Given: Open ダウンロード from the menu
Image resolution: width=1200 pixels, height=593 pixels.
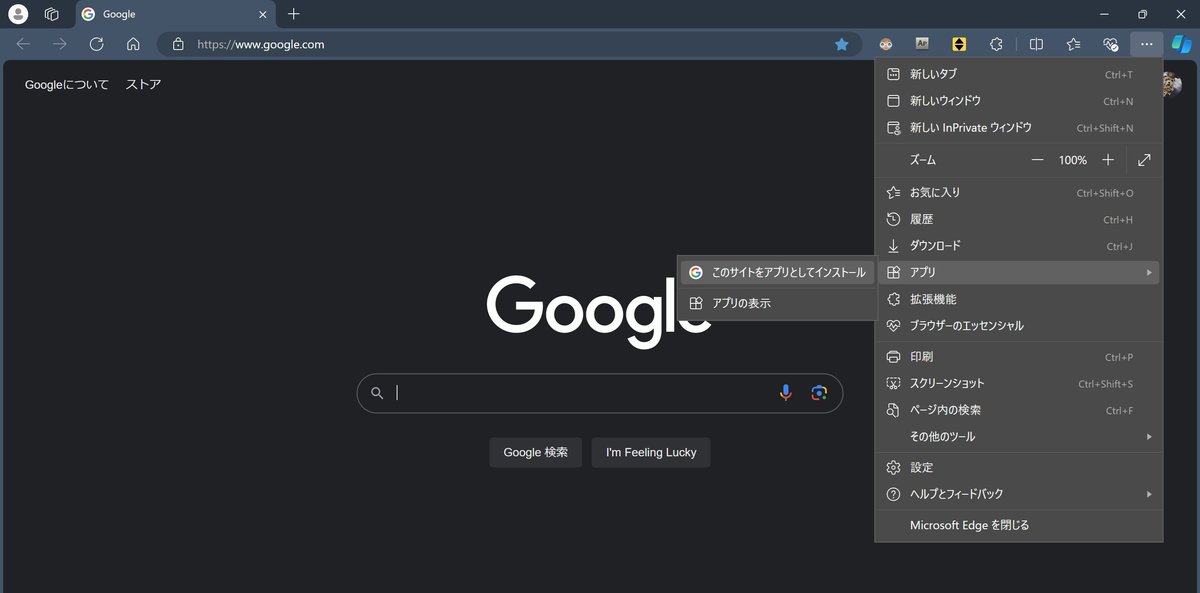Looking at the screenshot, I should (1019, 246).
